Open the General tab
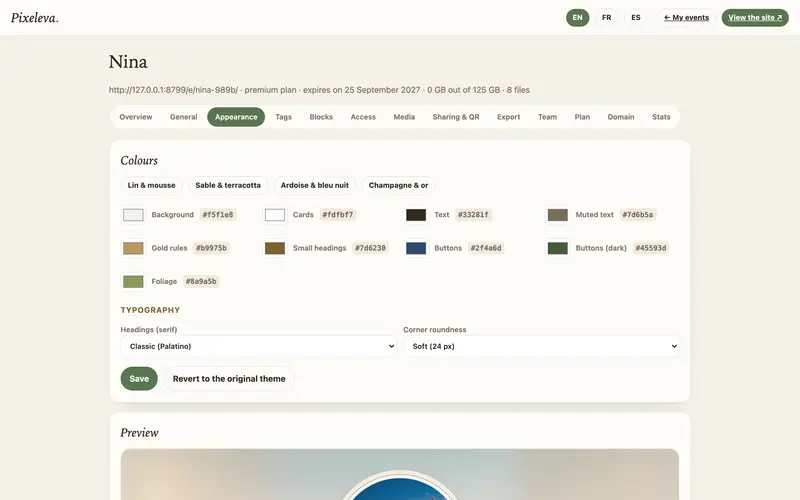Screen dimensions: 800x500 tap(184, 117)
